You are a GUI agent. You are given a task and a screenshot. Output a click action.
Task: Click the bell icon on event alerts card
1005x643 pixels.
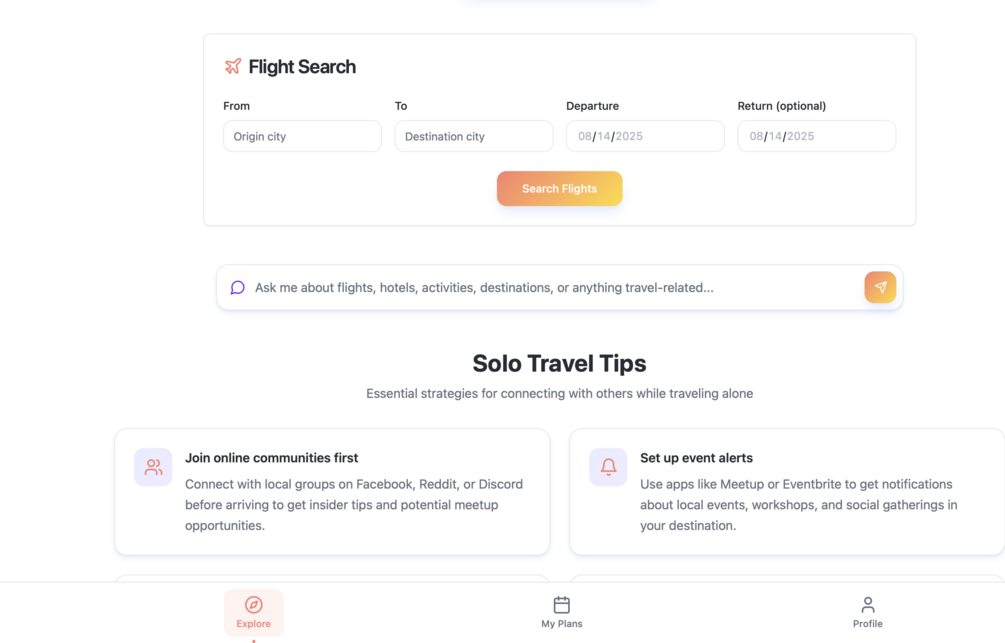pos(608,467)
